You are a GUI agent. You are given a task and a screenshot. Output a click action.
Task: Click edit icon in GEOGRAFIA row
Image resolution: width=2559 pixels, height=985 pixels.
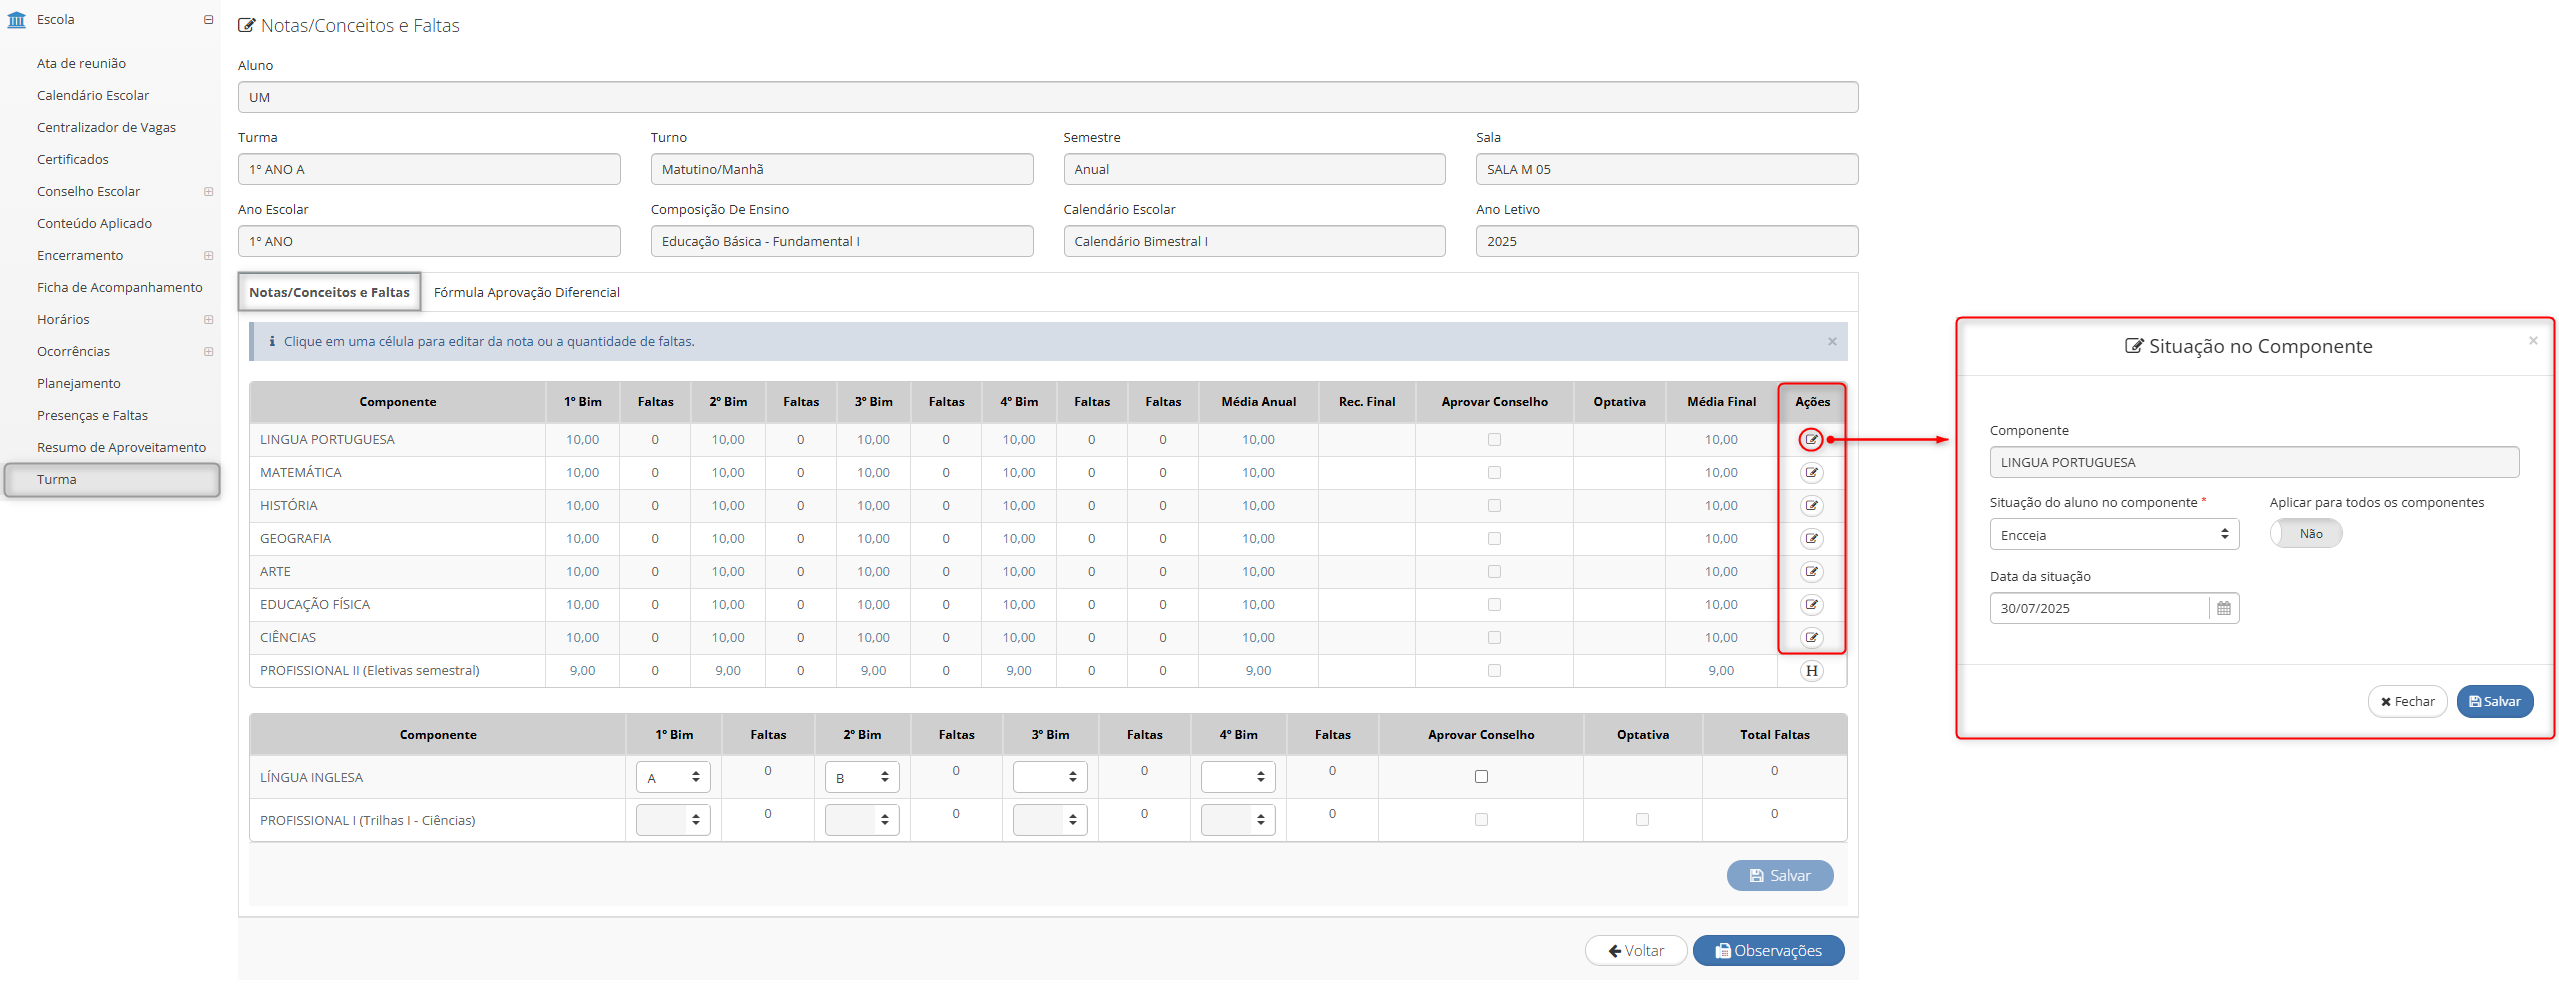(1811, 539)
